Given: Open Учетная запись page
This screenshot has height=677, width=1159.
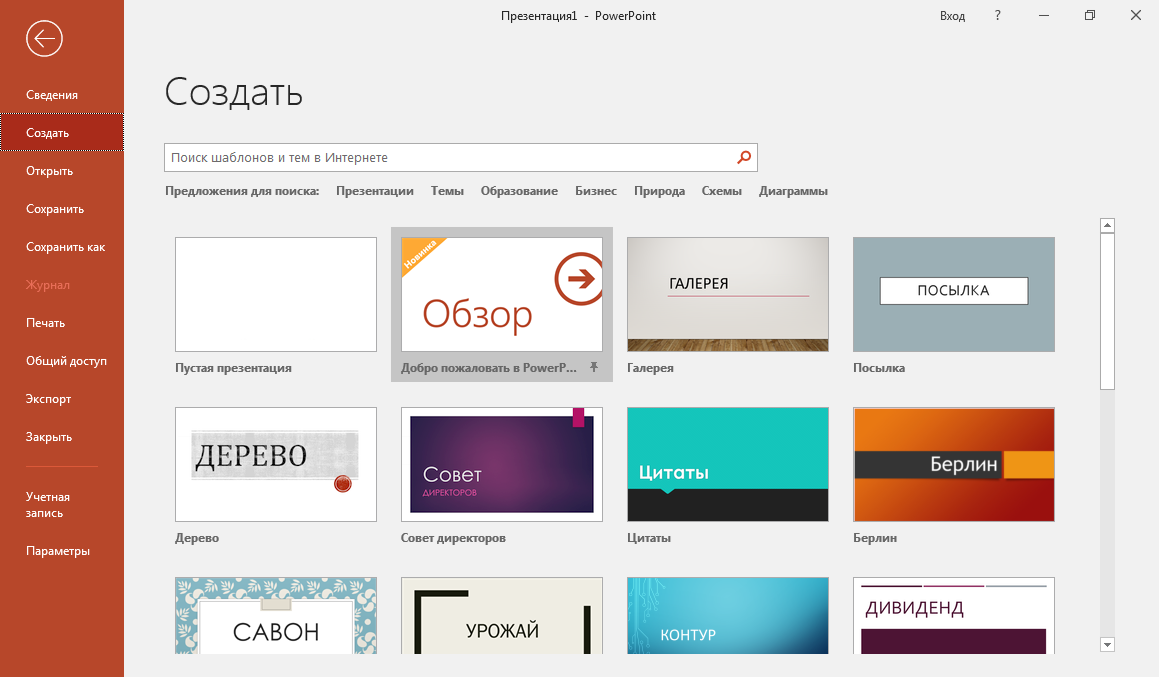Looking at the screenshot, I should (62, 505).
